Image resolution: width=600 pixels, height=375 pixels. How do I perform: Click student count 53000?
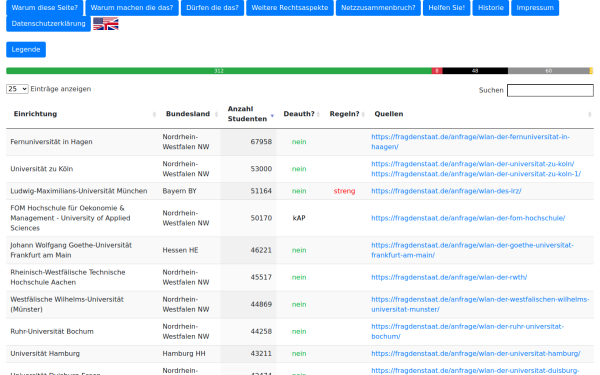pos(261,169)
